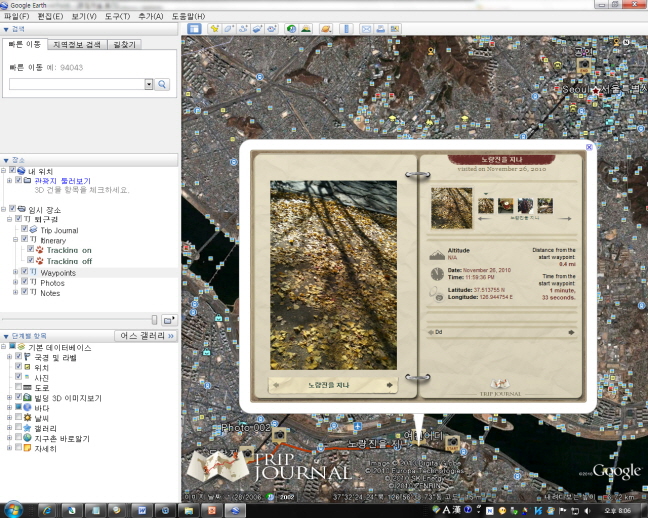Close the Trip Journal balloon

(589, 147)
